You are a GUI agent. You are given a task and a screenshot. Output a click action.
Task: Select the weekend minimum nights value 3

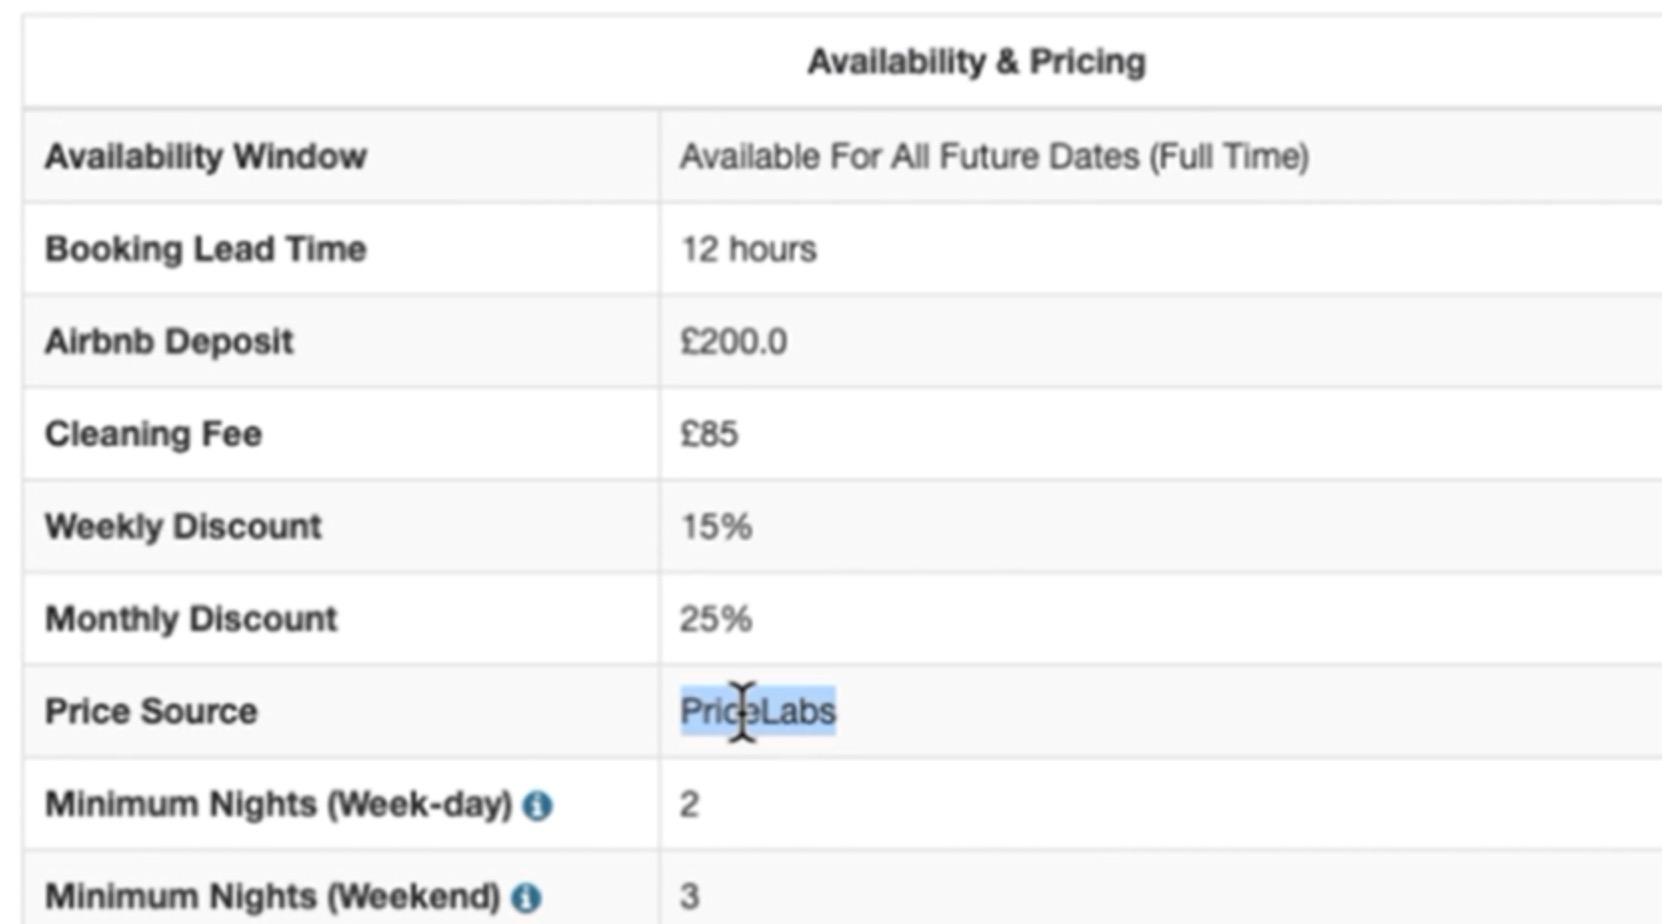tap(689, 897)
